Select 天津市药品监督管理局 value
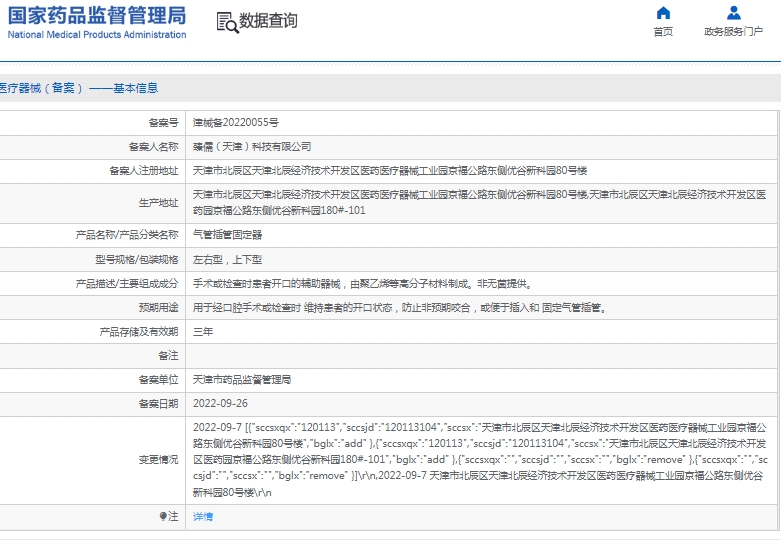781x540 pixels. point(242,380)
